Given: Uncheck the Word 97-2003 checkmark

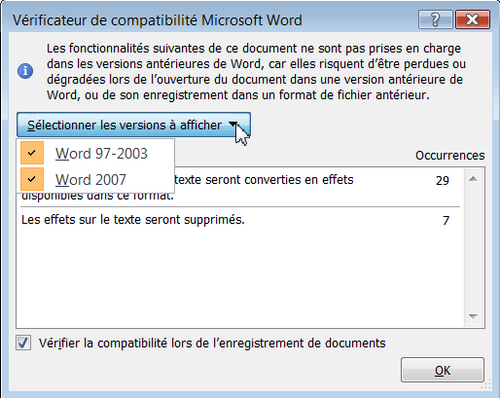Looking at the screenshot, I should point(32,153).
